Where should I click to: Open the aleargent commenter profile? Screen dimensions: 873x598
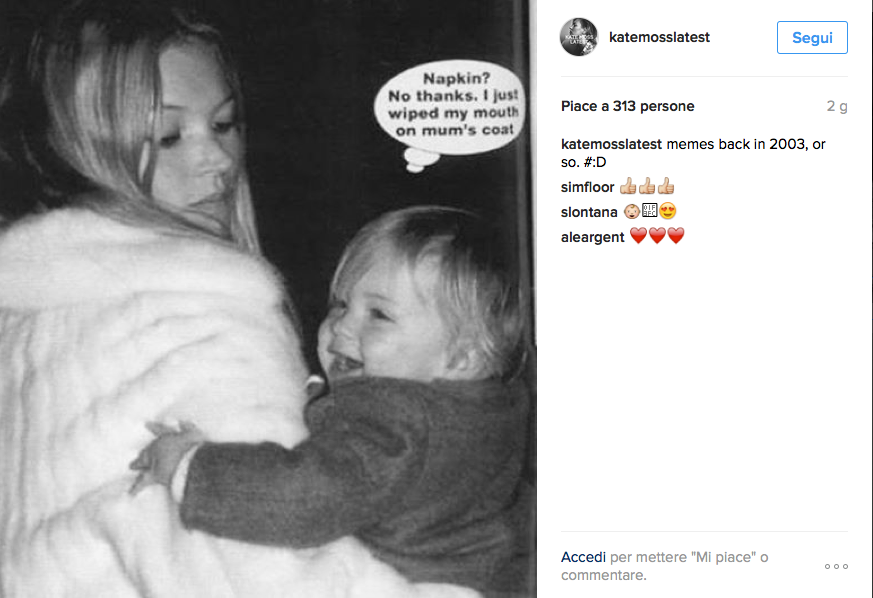[x=592, y=237]
